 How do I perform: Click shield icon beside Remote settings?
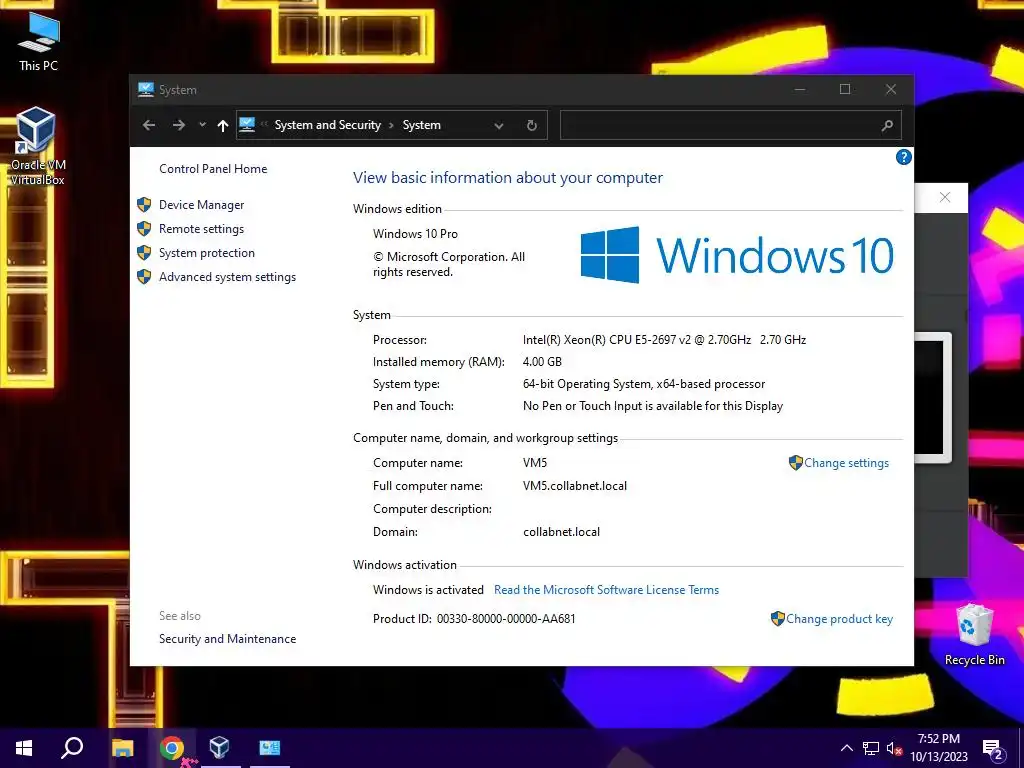click(x=144, y=229)
